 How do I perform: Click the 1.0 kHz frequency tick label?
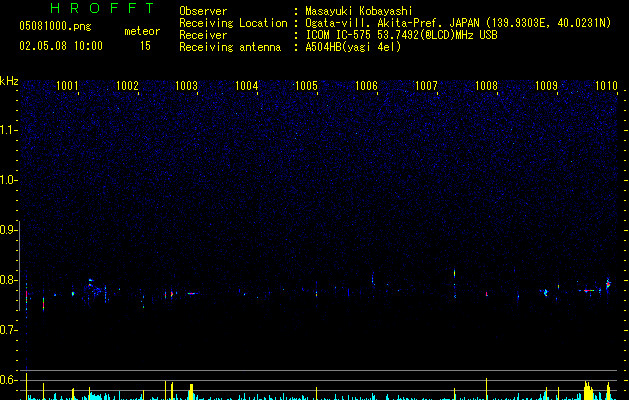click(8, 180)
